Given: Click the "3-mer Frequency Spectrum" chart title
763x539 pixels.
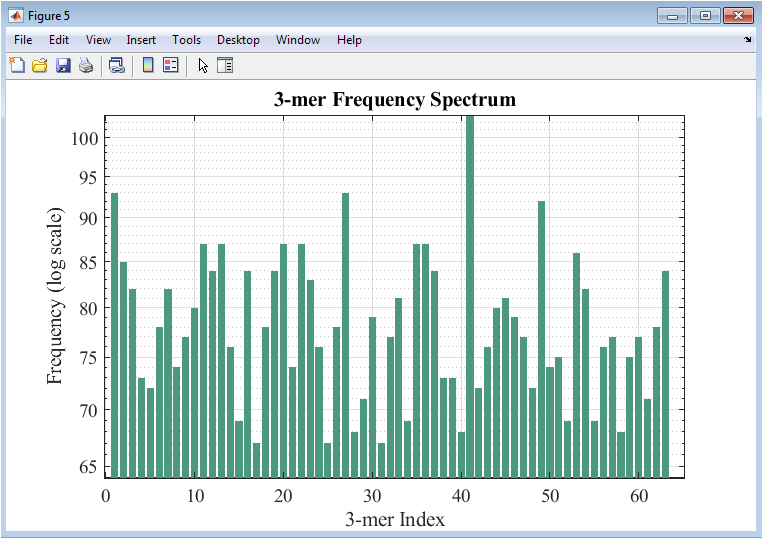Looking at the screenshot, I should click(x=395, y=100).
